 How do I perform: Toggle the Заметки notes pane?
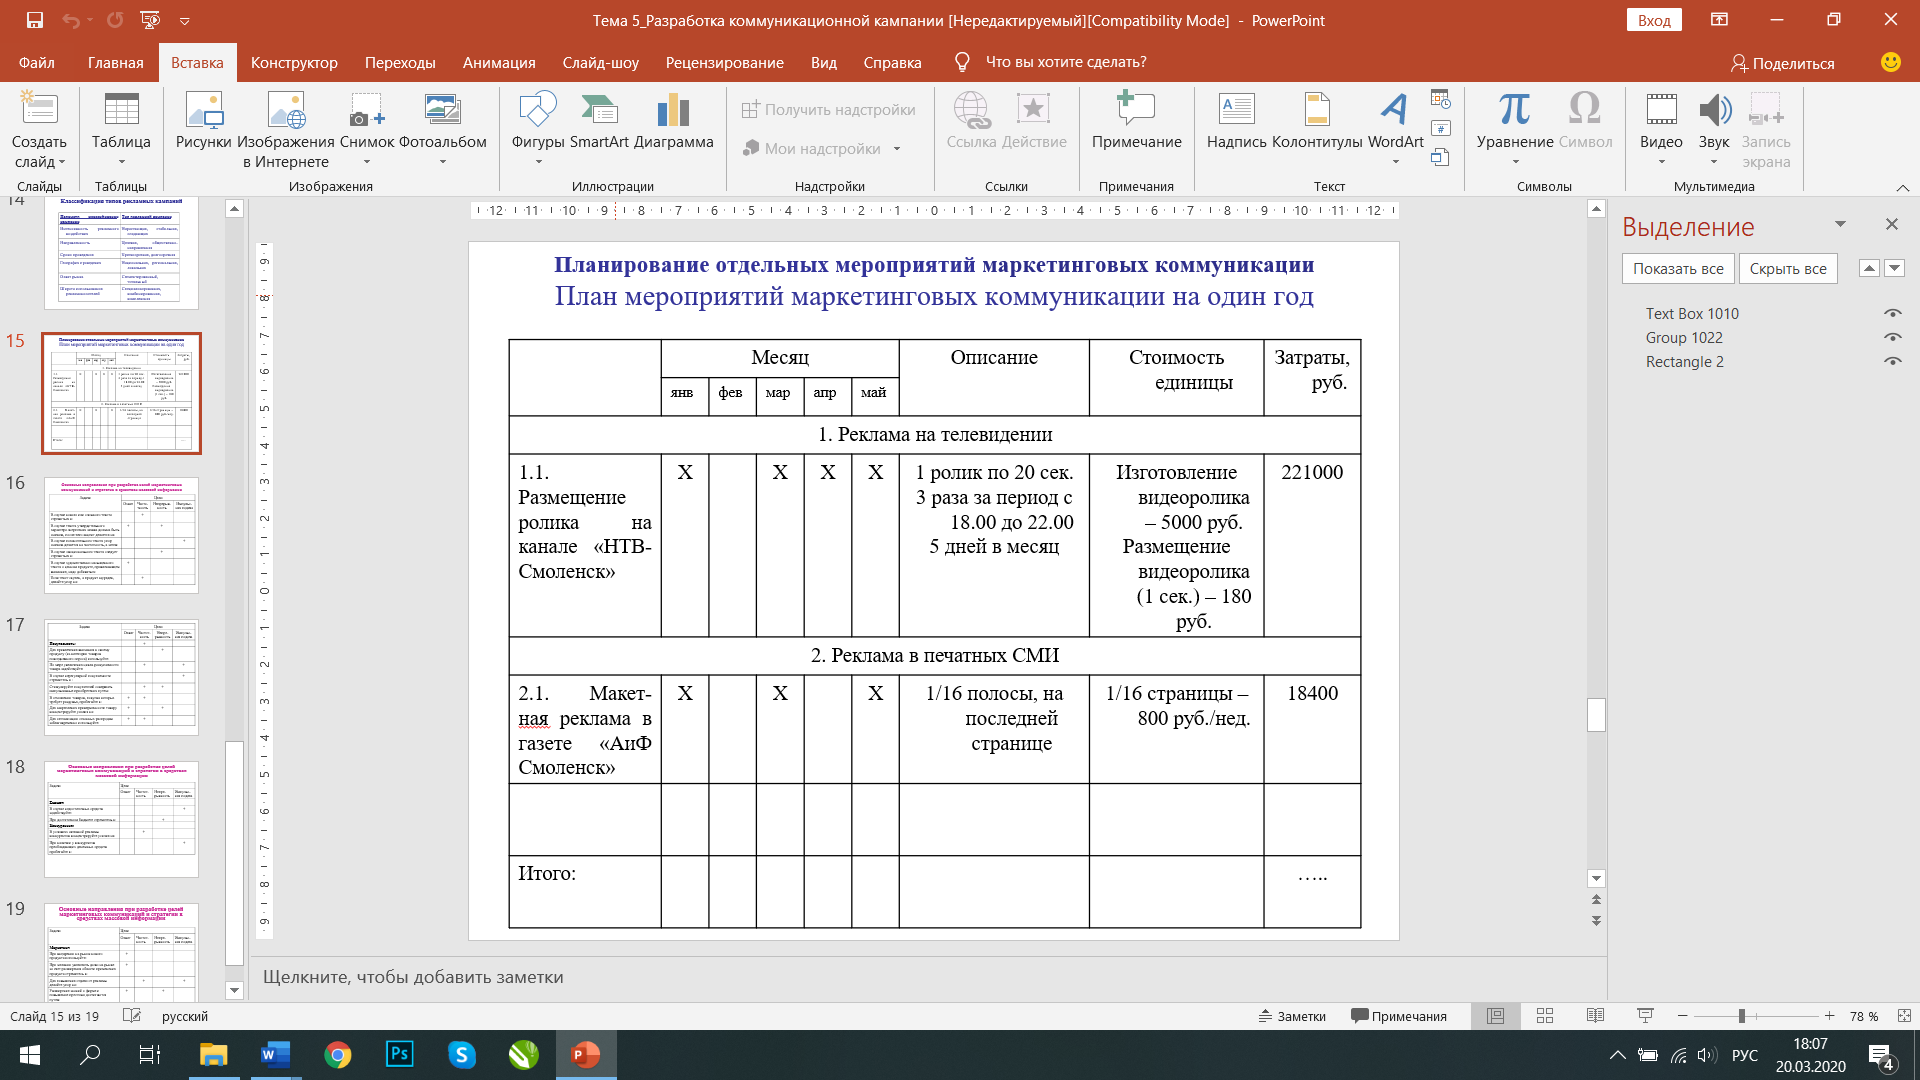(1292, 1016)
